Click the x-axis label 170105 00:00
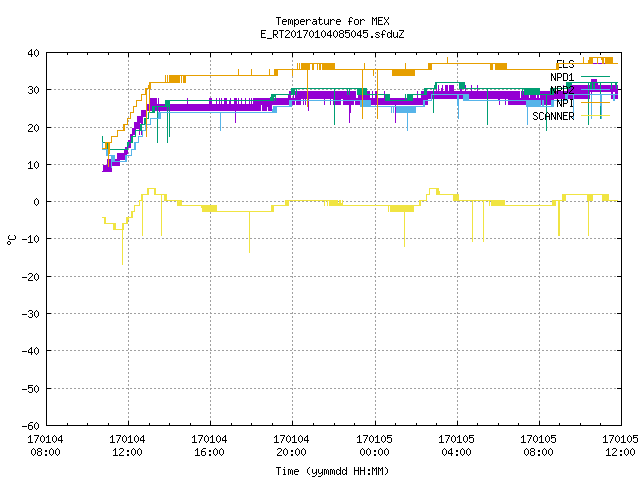This screenshot has height=480, width=640. [x=374, y=446]
